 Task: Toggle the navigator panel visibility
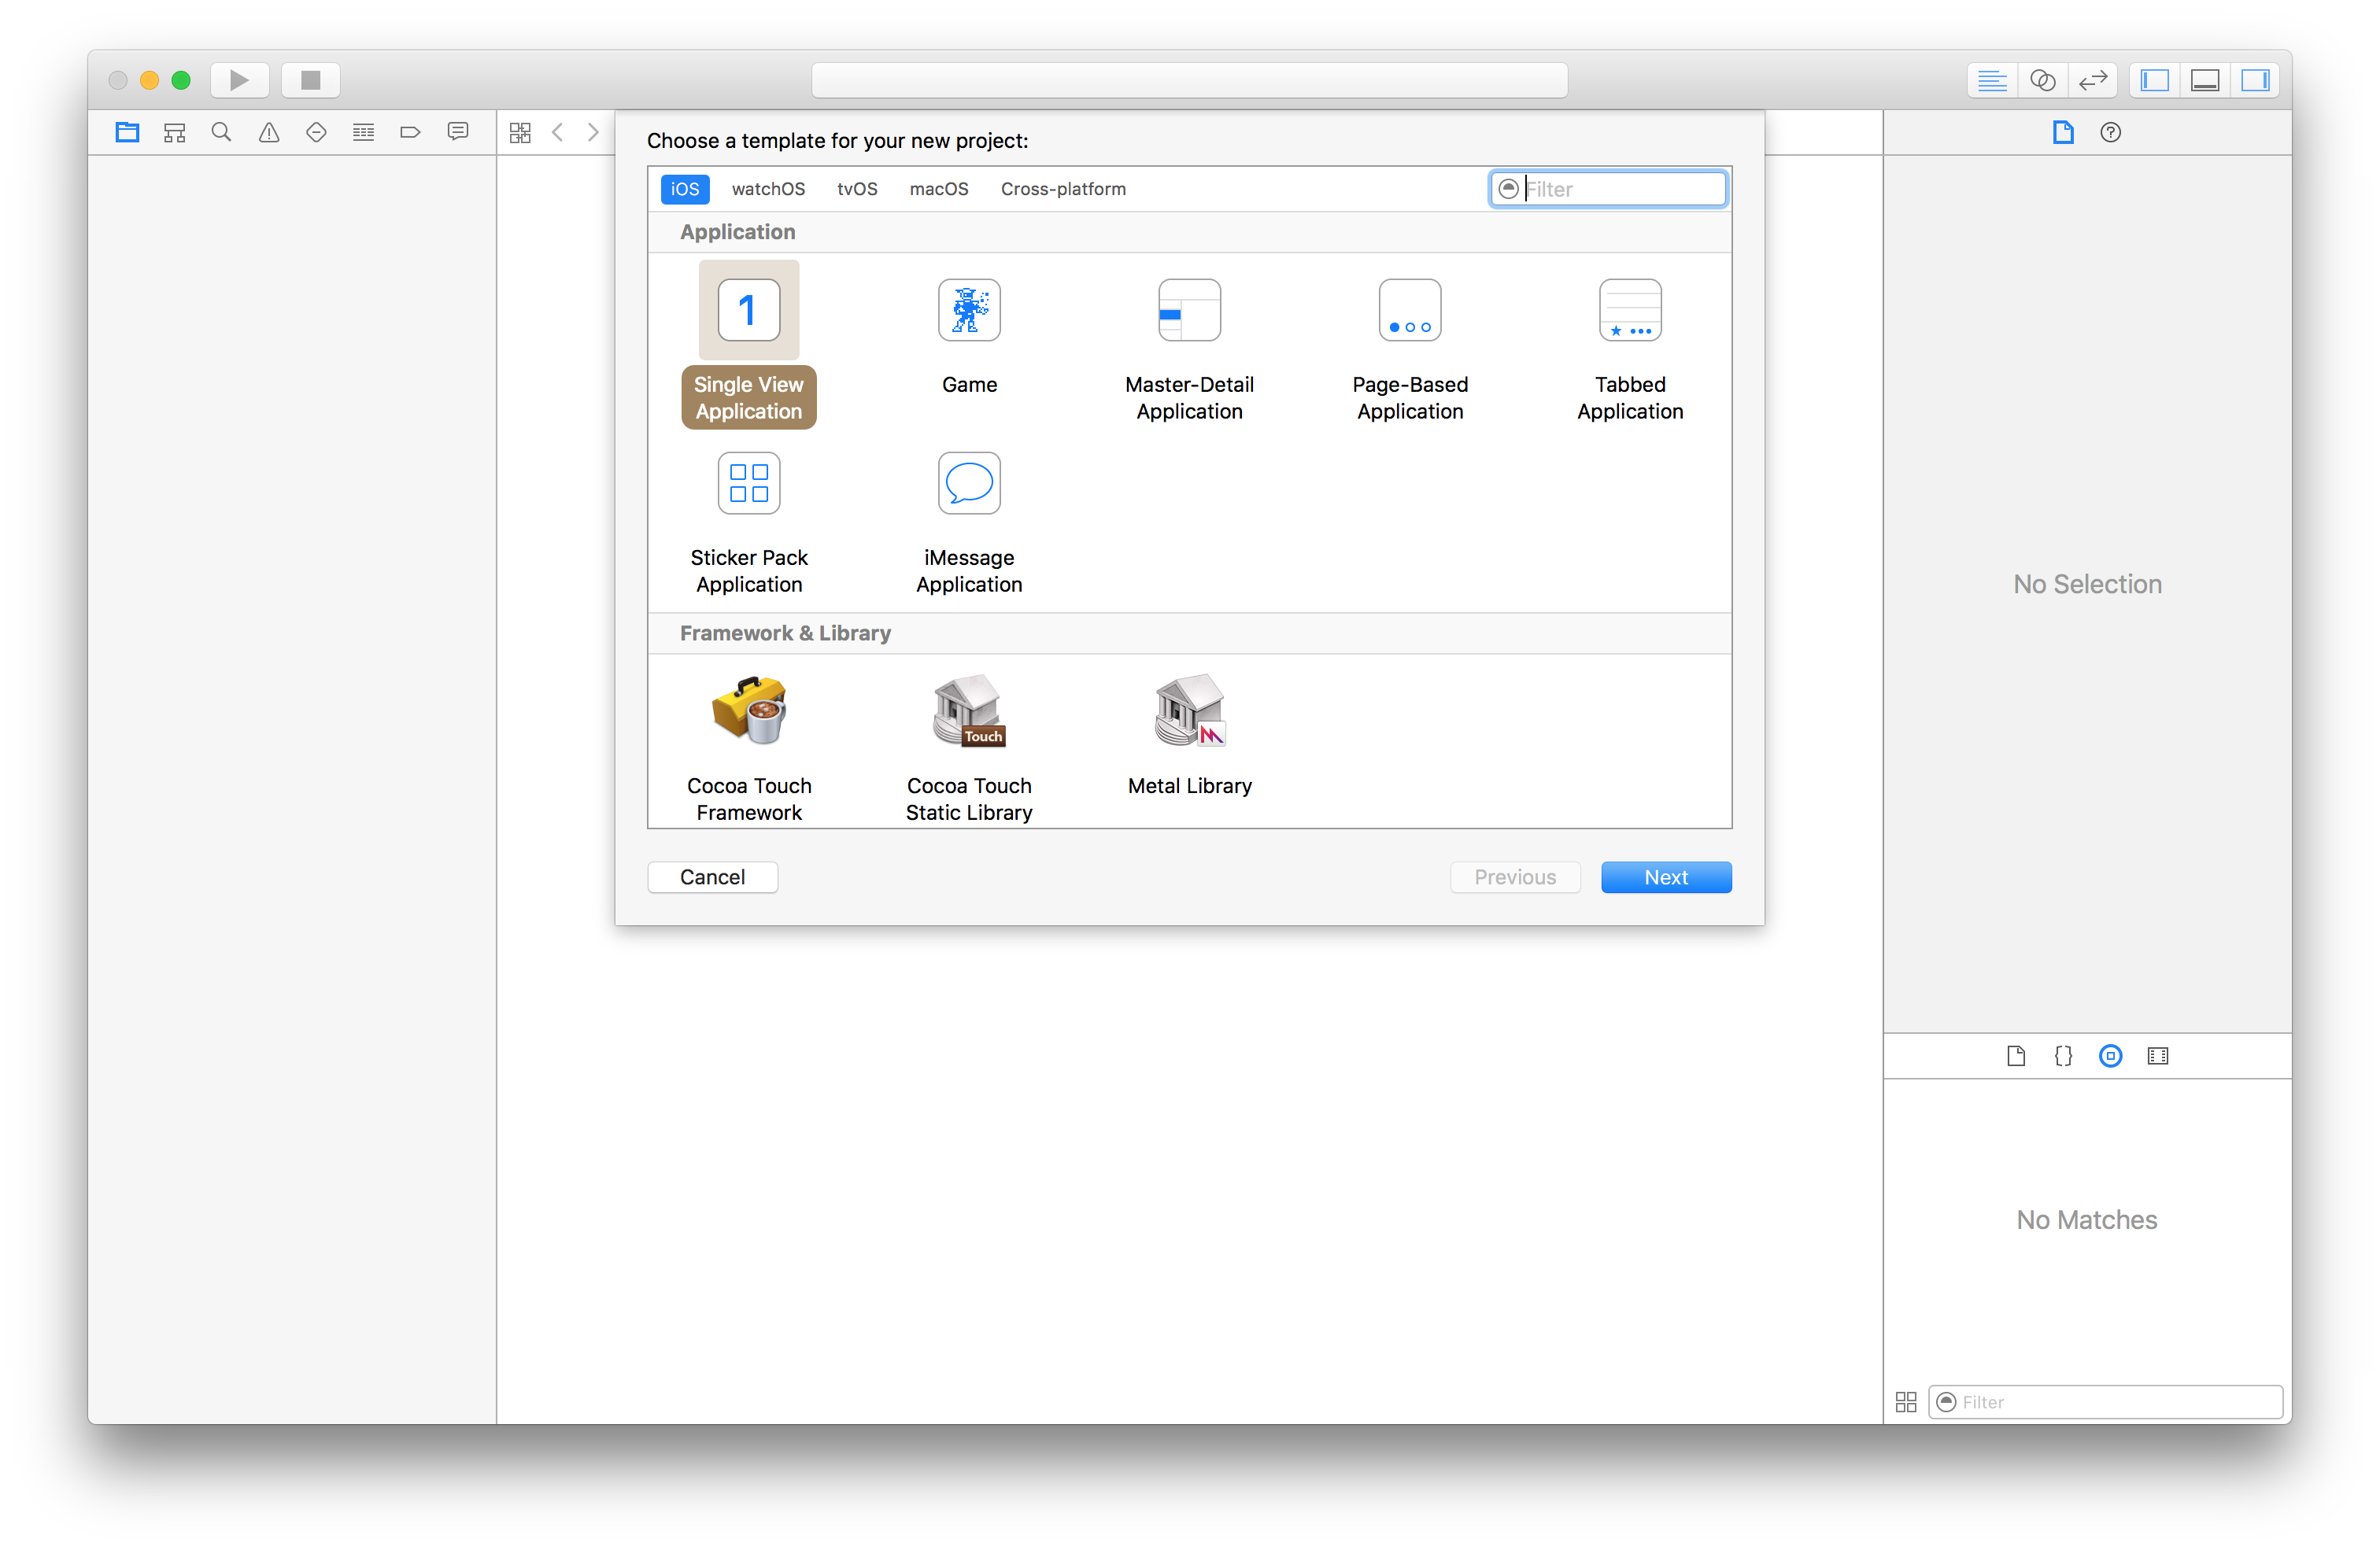coord(2155,80)
